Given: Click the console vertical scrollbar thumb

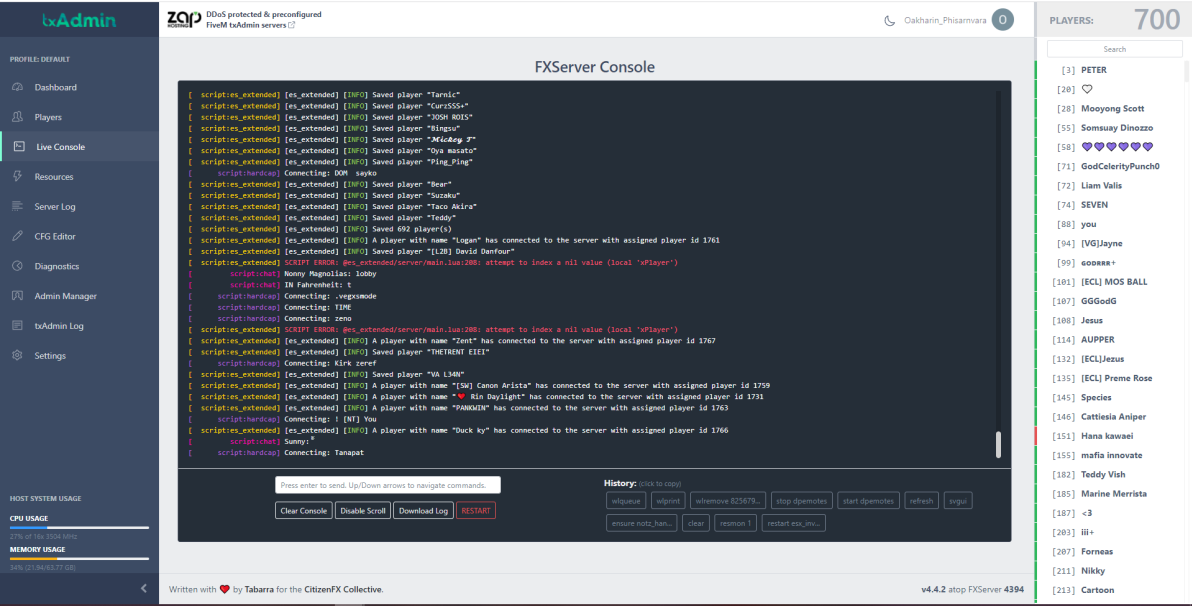Looking at the screenshot, I should (x=998, y=445).
